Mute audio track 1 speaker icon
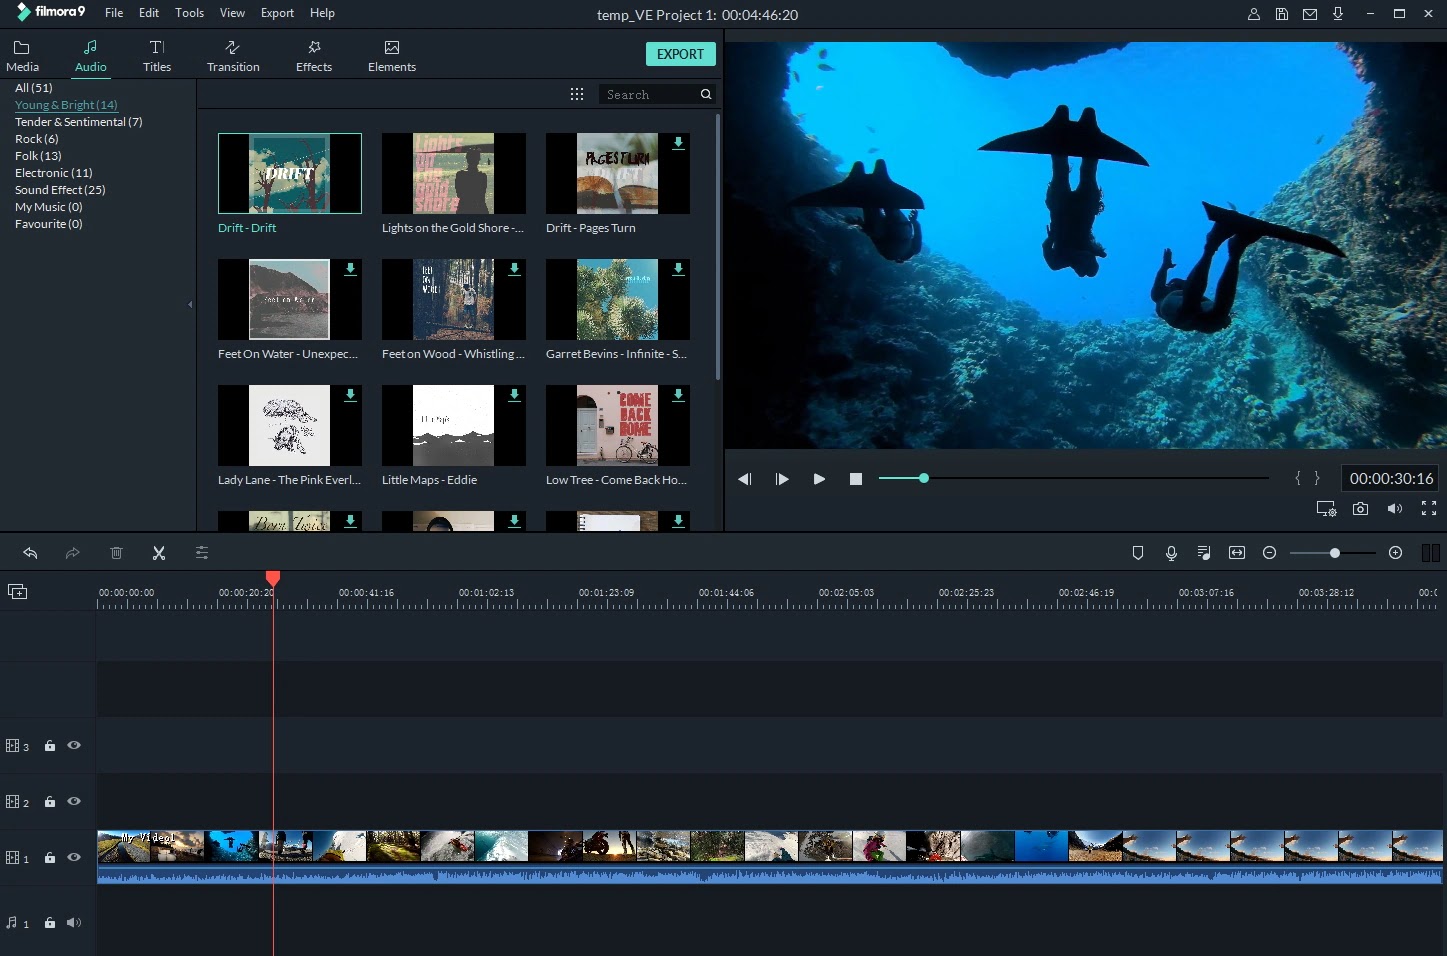The width and height of the screenshot is (1447, 956). (x=74, y=922)
